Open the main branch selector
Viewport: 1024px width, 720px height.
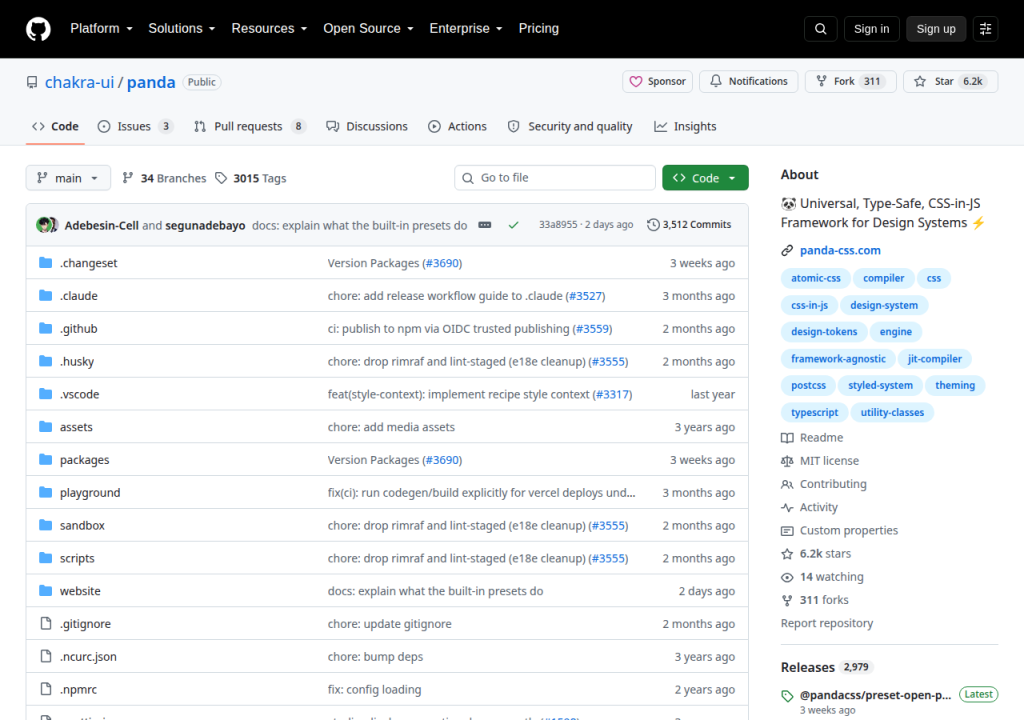tap(68, 178)
